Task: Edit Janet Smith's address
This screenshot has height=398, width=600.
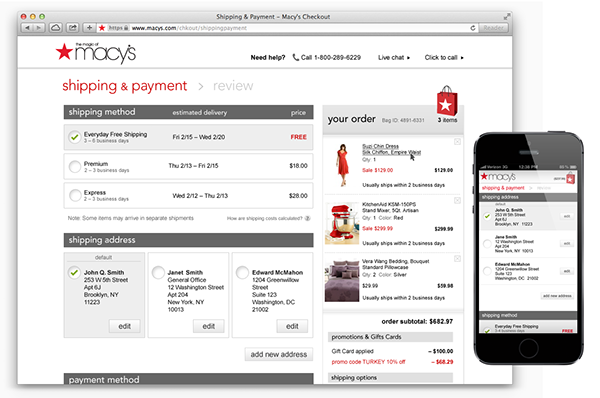Action: (209, 326)
